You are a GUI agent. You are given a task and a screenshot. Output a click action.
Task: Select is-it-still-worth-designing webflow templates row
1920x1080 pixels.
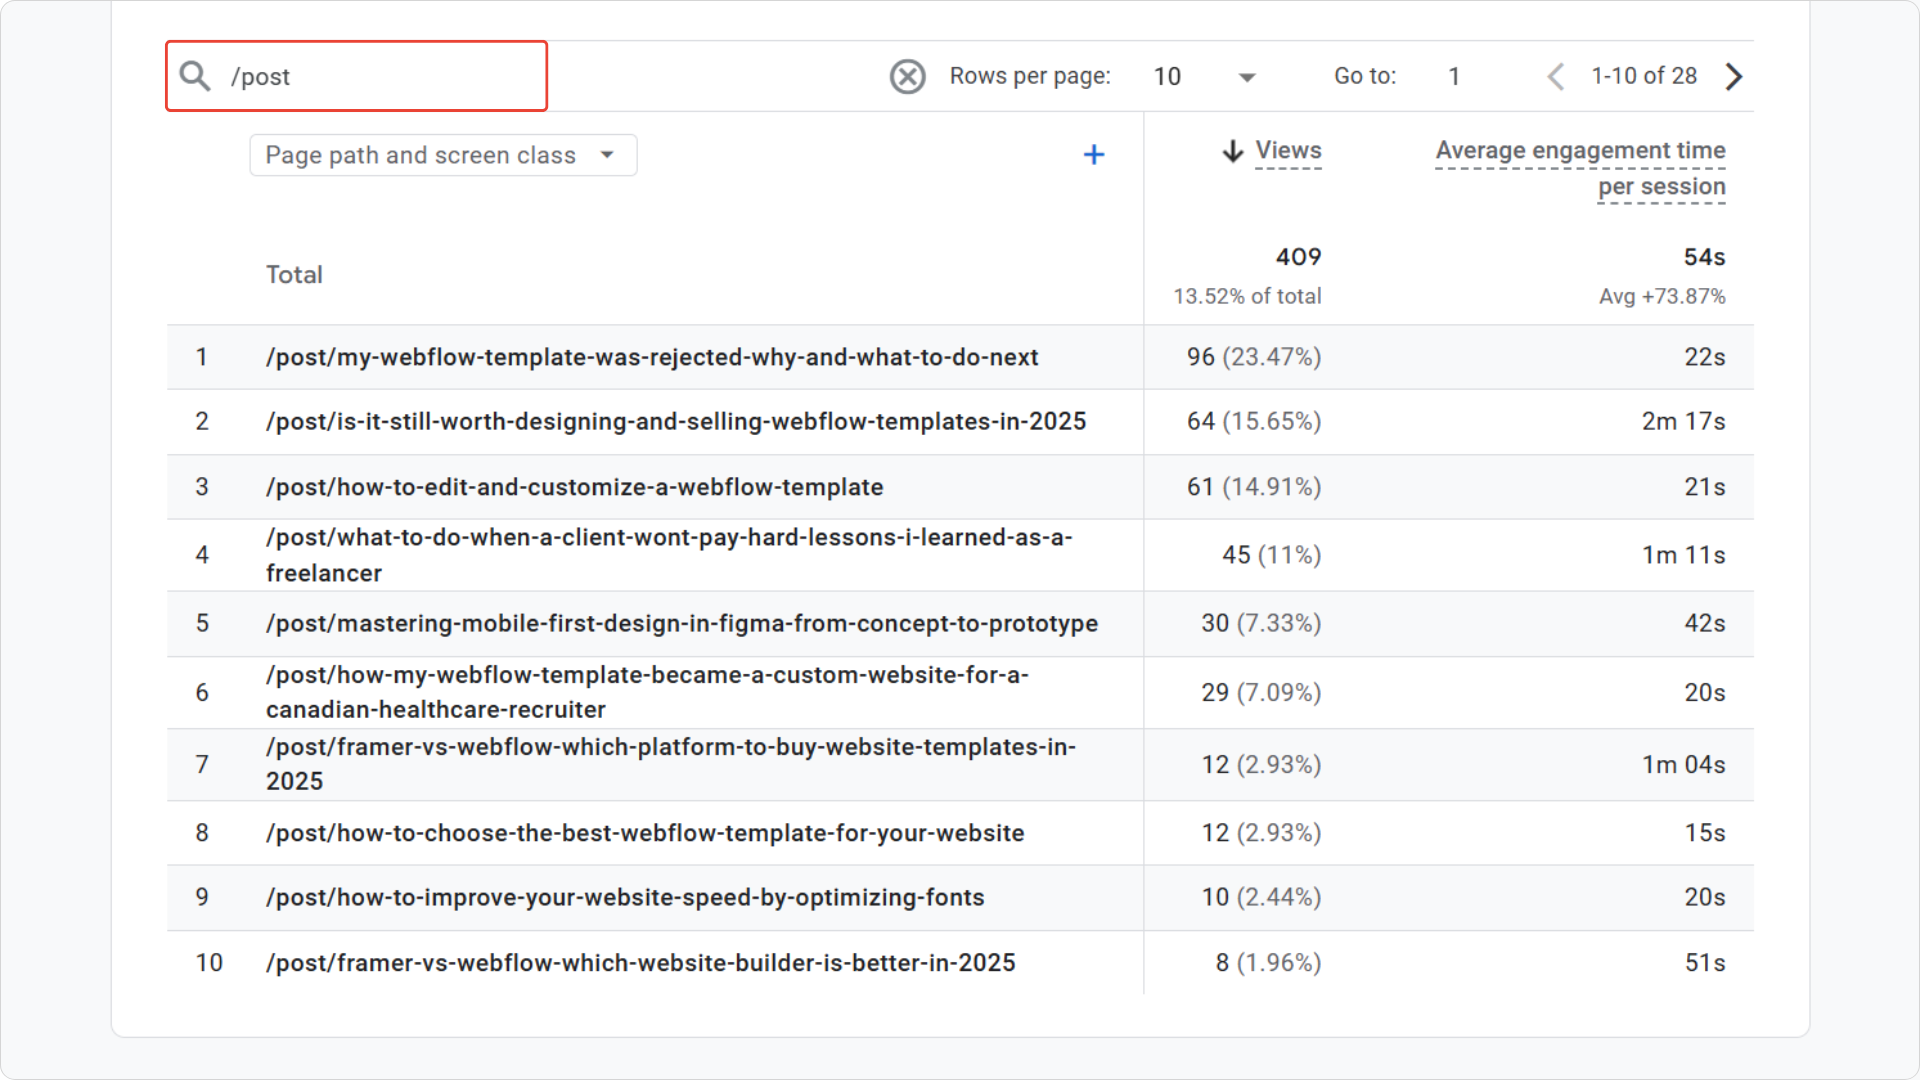[x=676, y=421]
